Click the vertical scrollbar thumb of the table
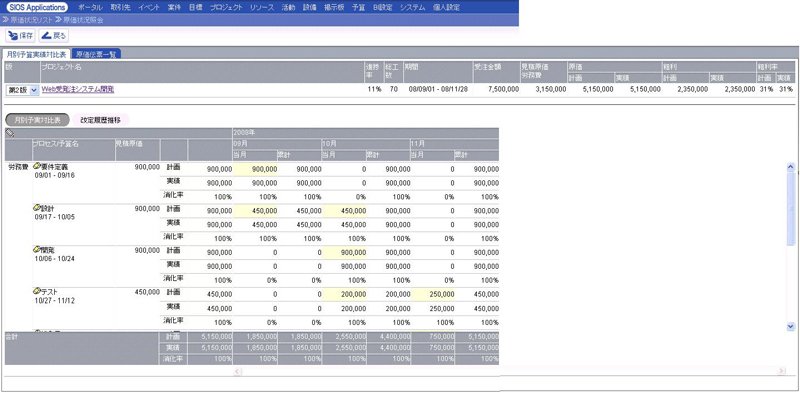Viewport: 800px width, 393px height. pos(791,208)
